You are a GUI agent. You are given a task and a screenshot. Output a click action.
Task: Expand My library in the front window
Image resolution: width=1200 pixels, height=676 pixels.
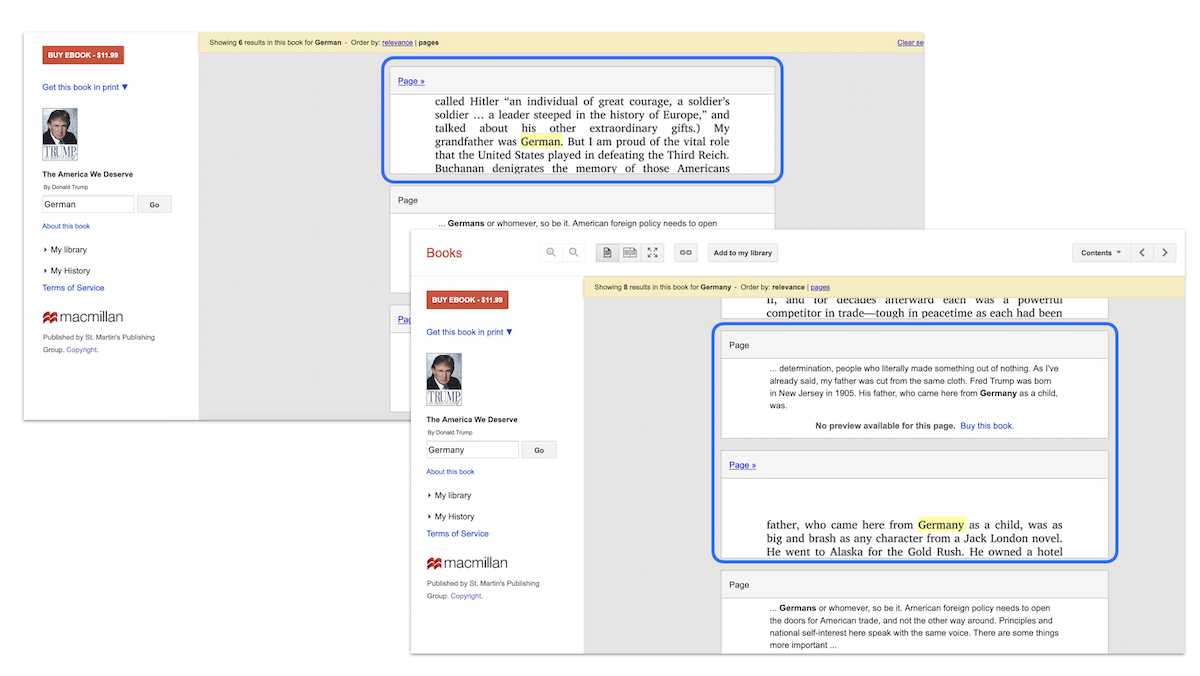point(452,495)
